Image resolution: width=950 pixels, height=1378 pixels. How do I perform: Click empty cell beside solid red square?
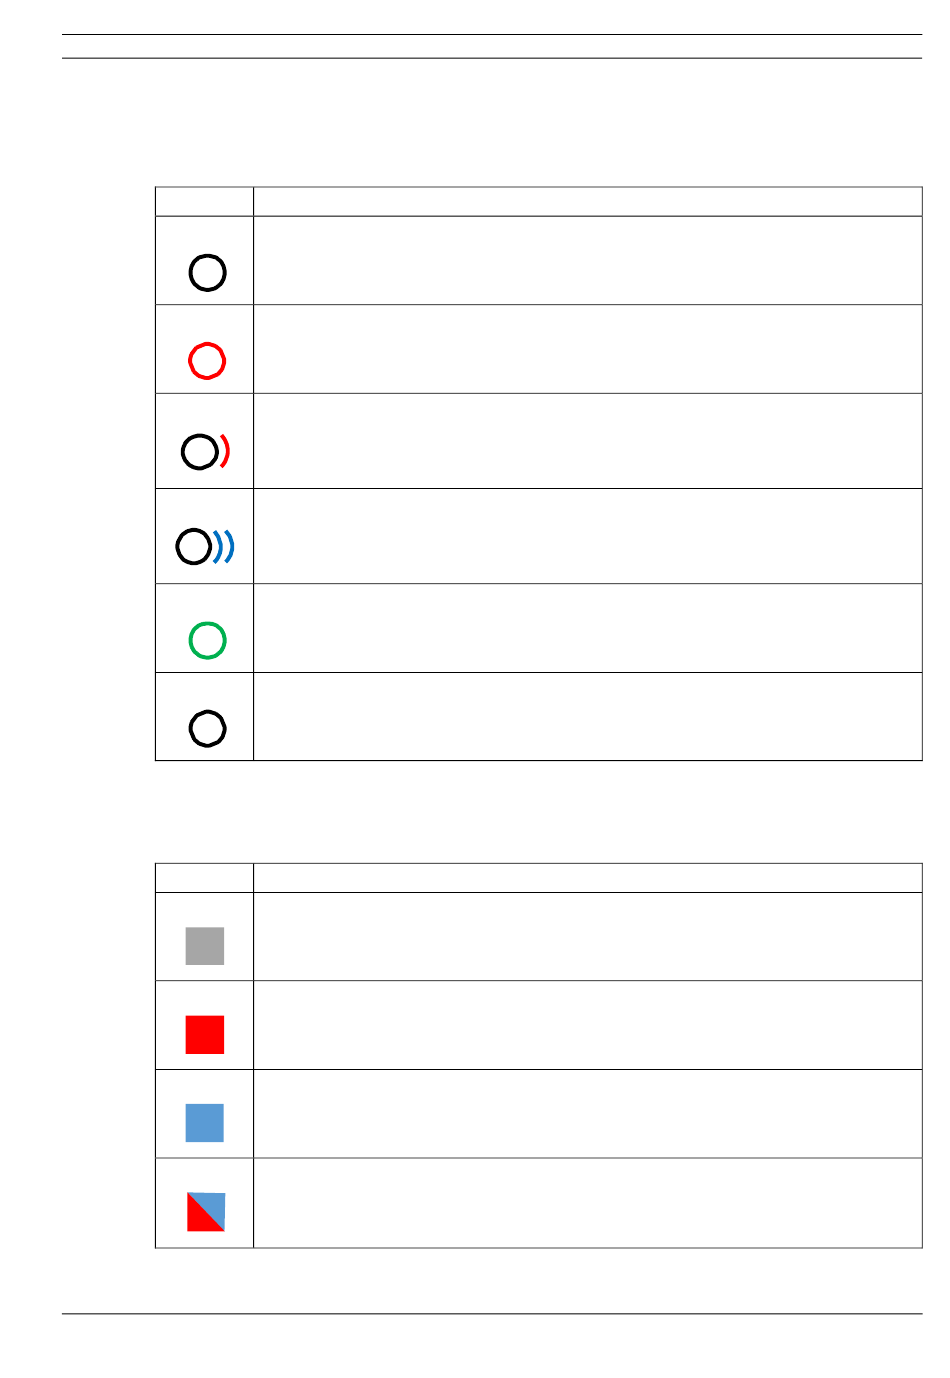588,1025
